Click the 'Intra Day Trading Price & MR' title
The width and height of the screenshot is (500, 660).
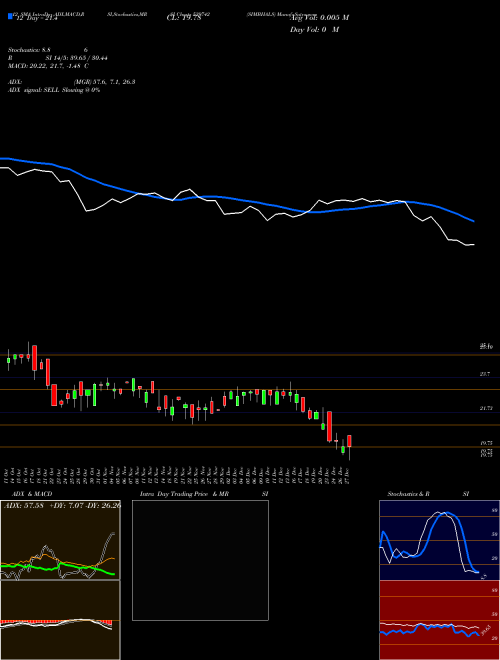(185, 494)
